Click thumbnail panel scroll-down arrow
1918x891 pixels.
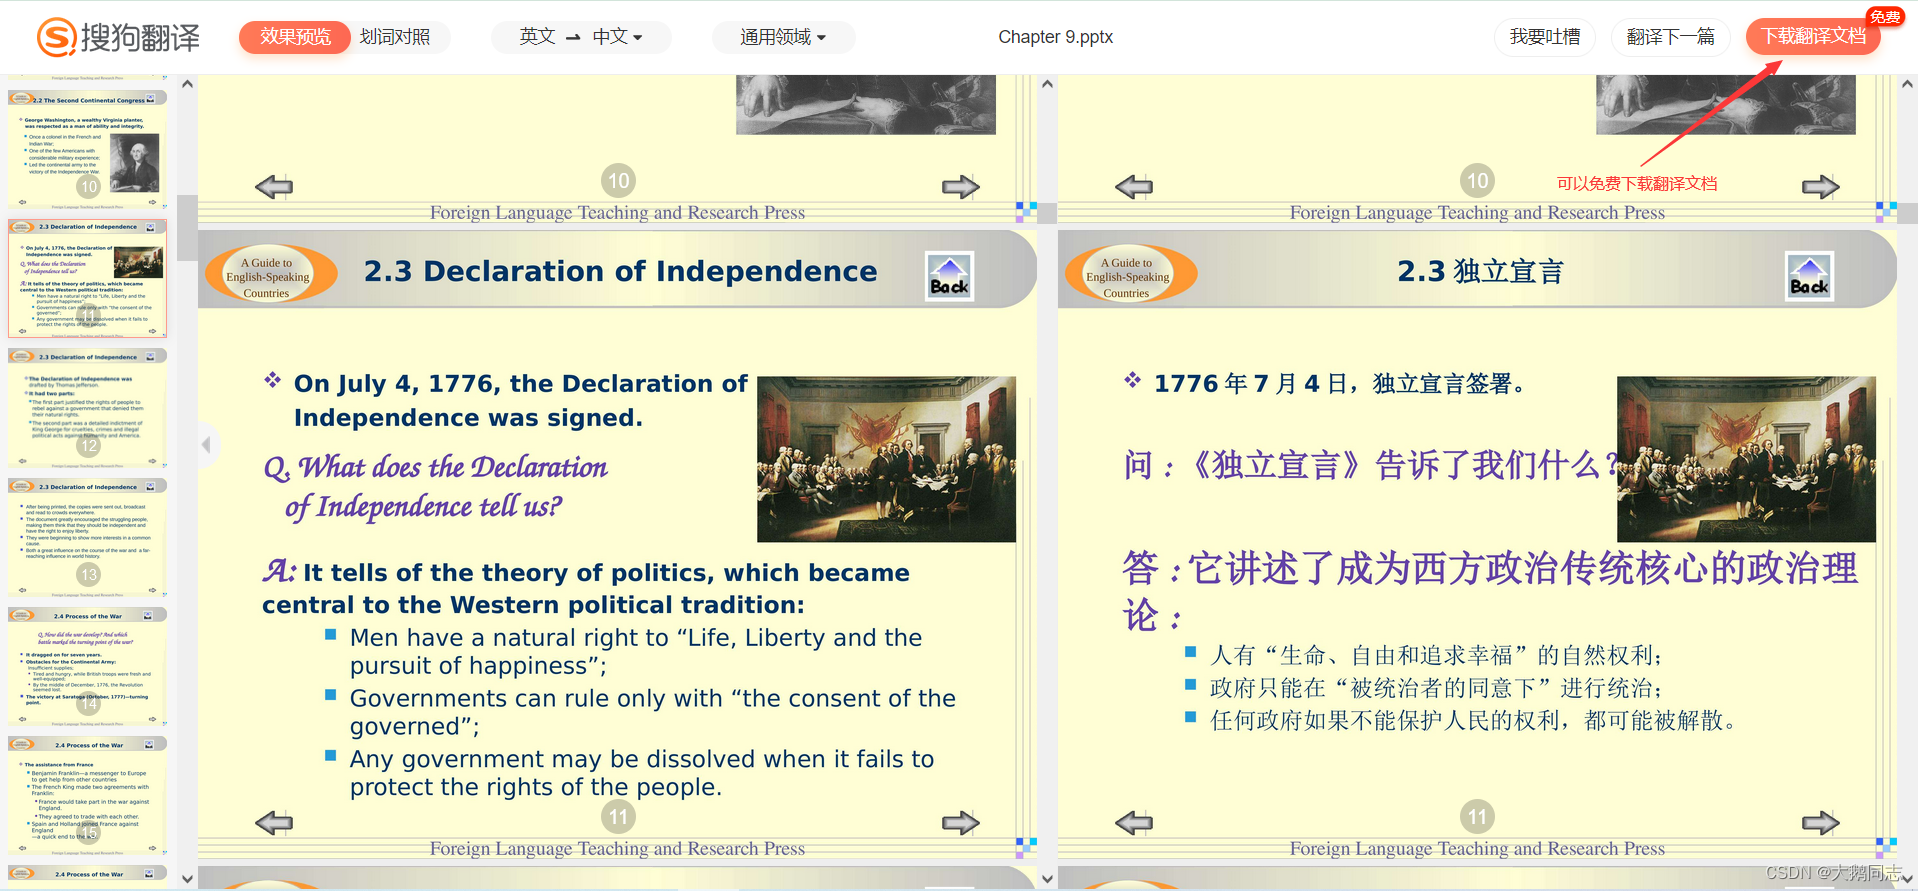(187, 879)
